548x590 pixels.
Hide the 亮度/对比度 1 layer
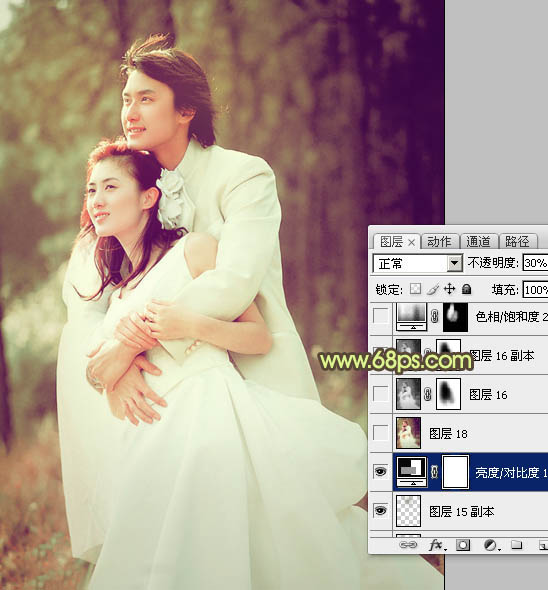click(381, 471)
